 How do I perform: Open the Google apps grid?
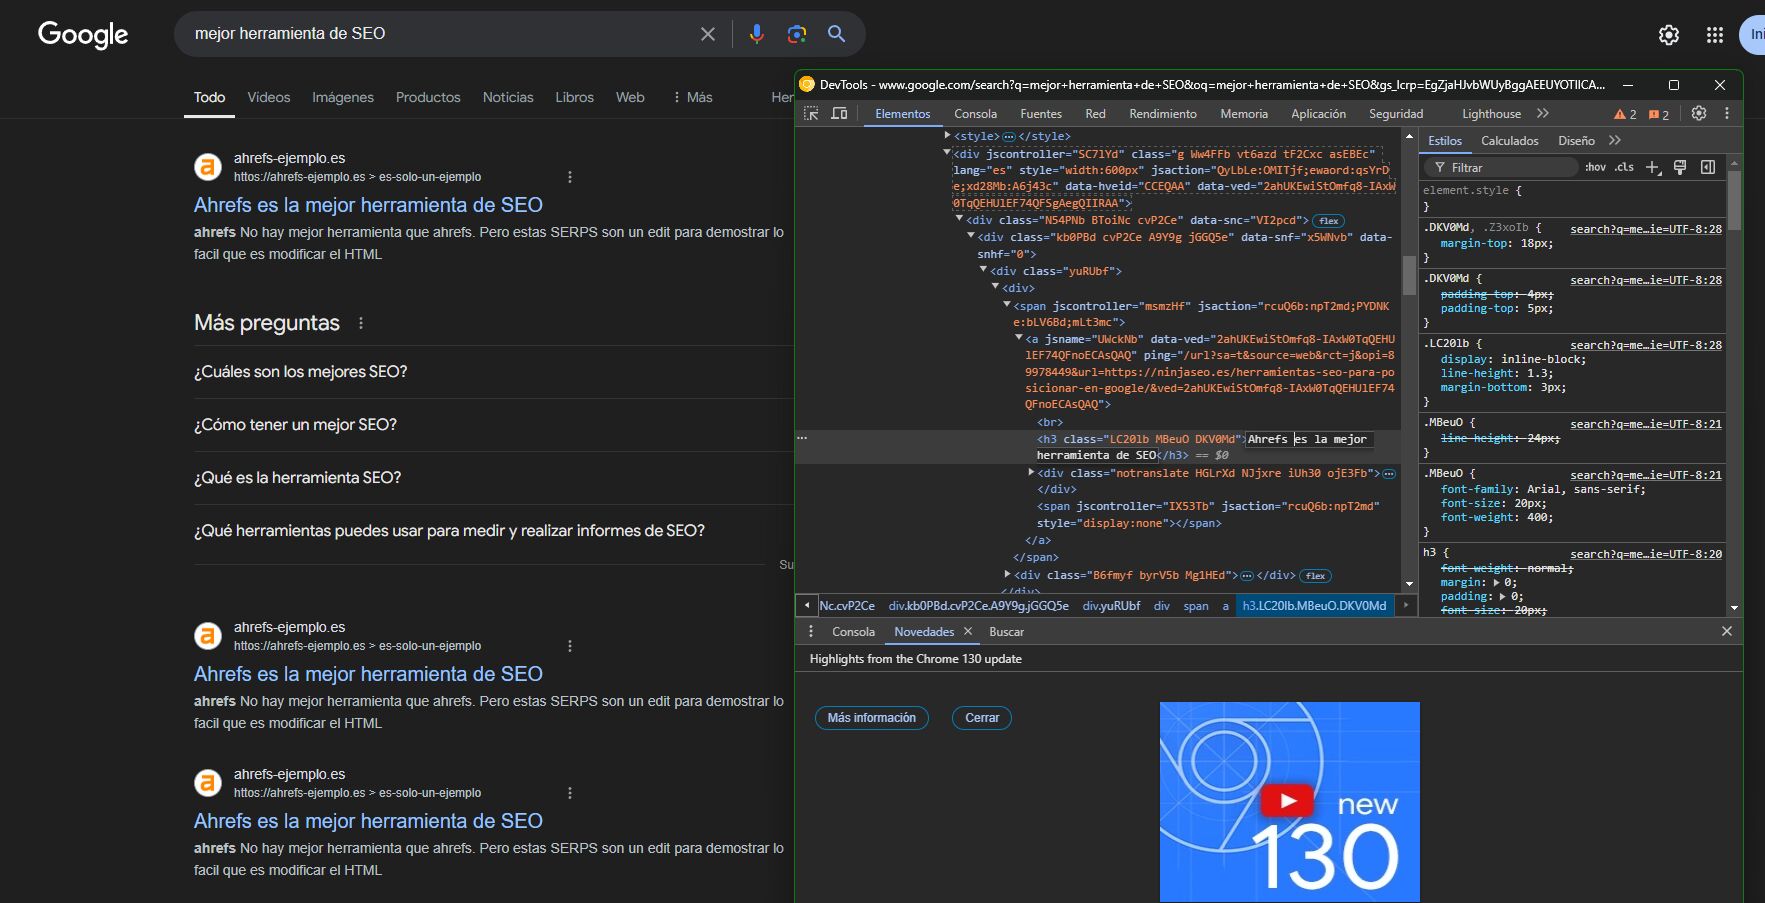[1714, 34]
